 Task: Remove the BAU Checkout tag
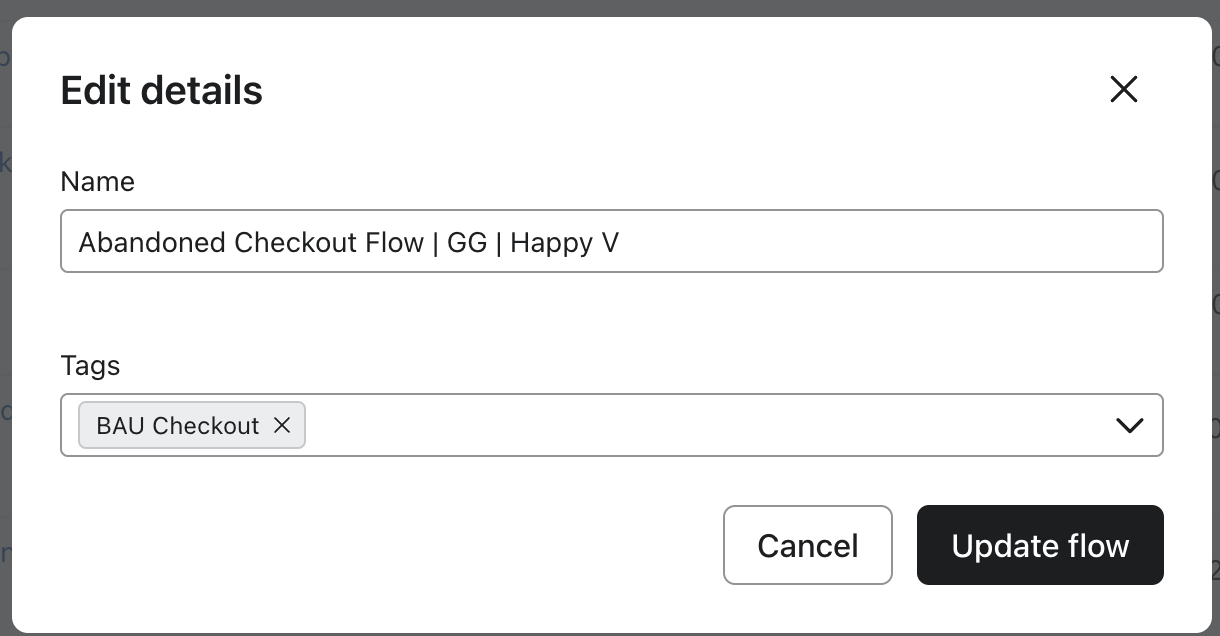click(x=282, y=425)
